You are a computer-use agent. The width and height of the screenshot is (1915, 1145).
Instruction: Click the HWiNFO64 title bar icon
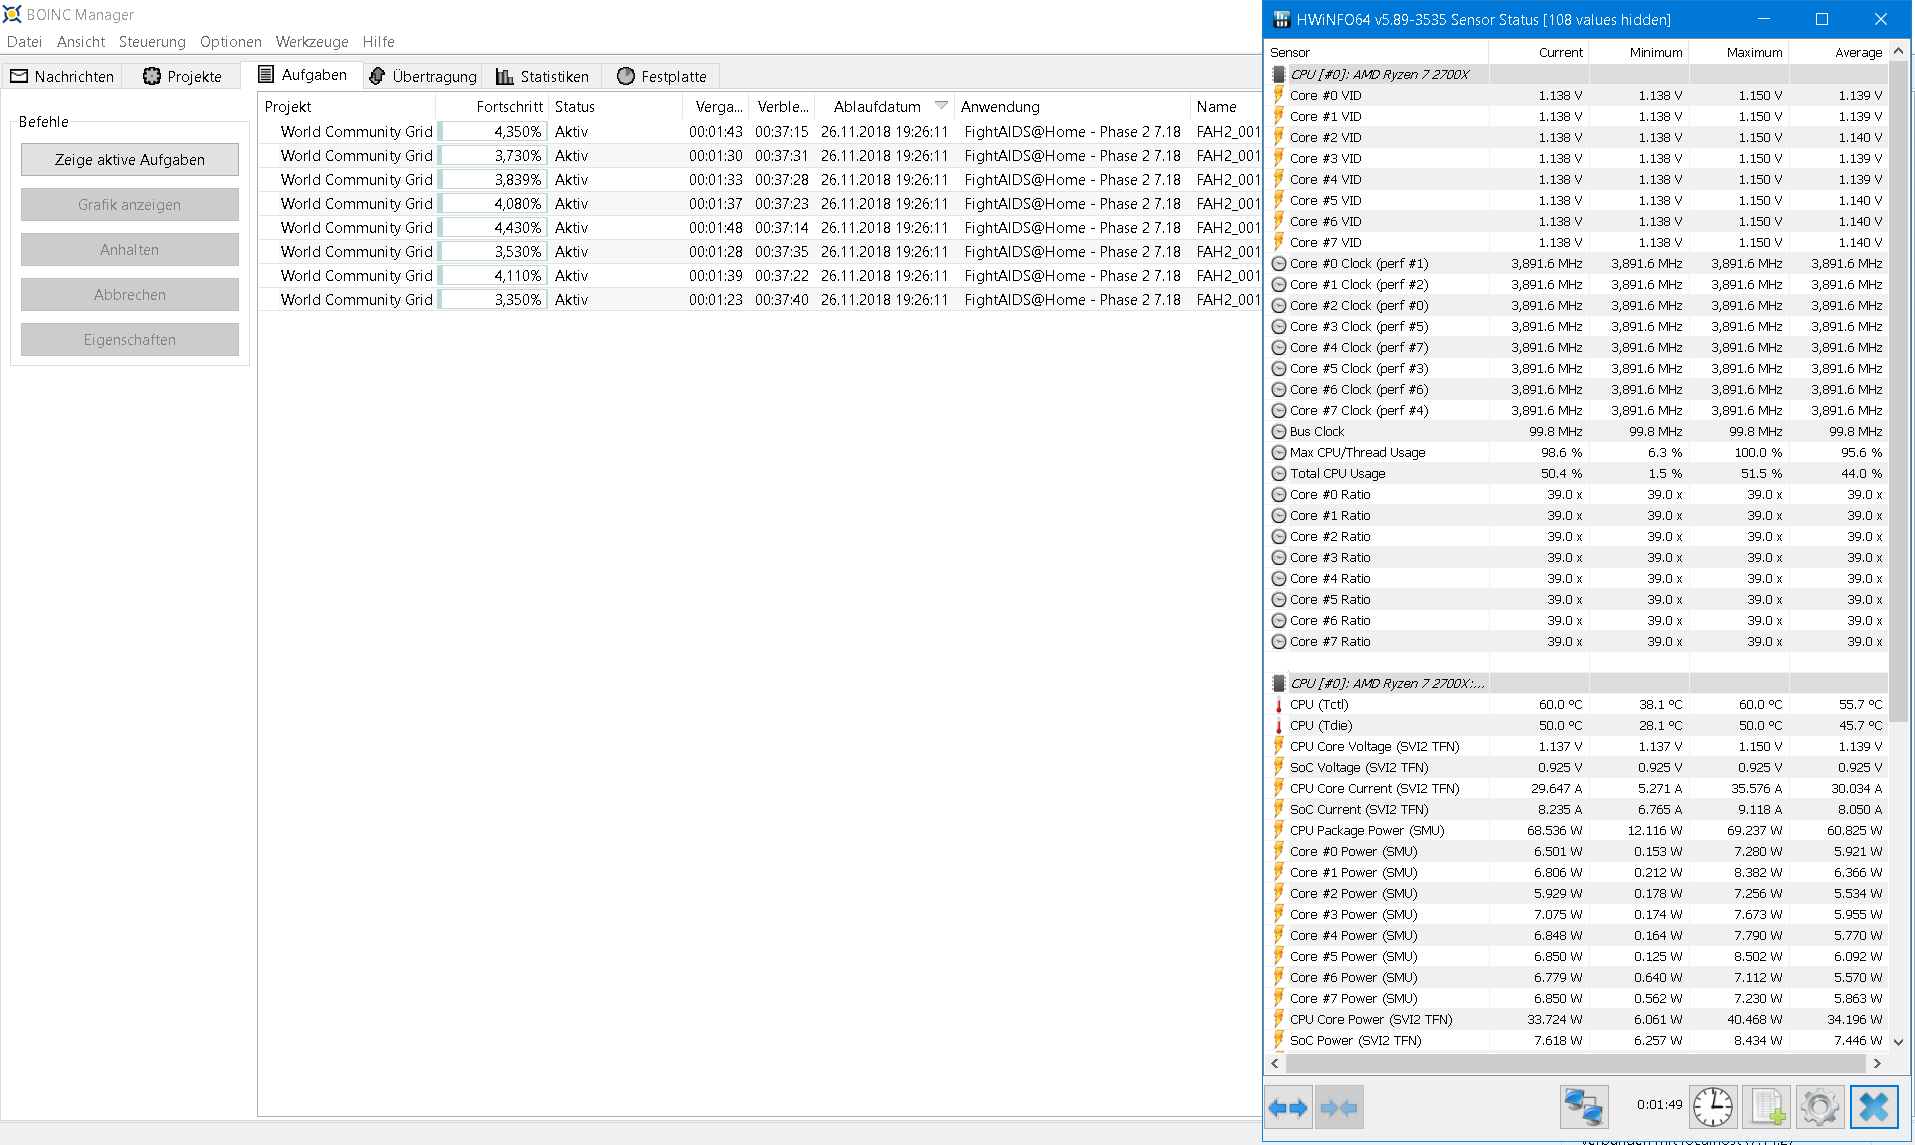1281,19
